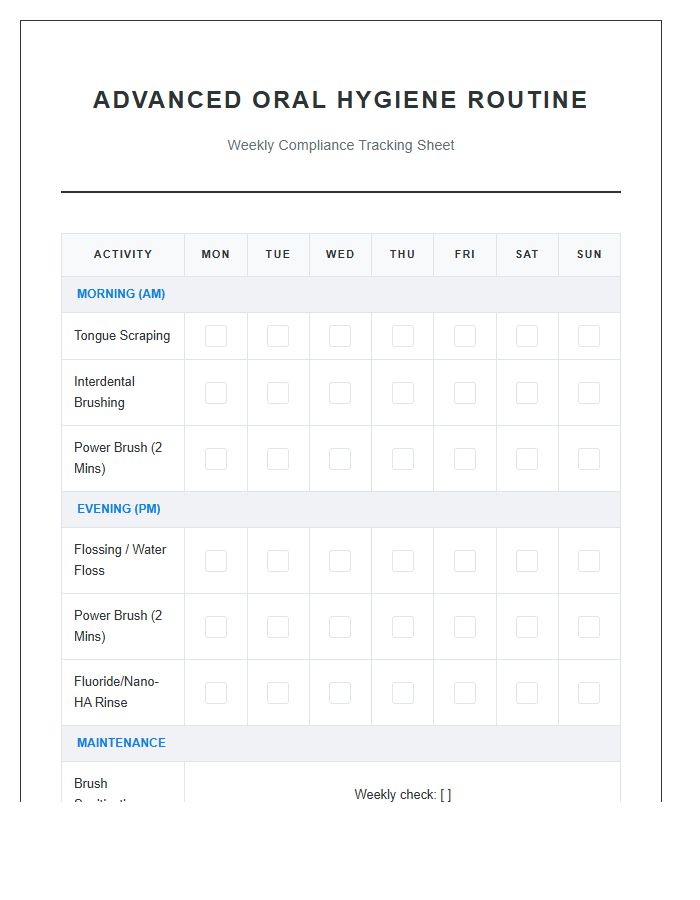Tick evening Power Brush box for Wednesday
This screenshot has height=900, width=700.
340,627
